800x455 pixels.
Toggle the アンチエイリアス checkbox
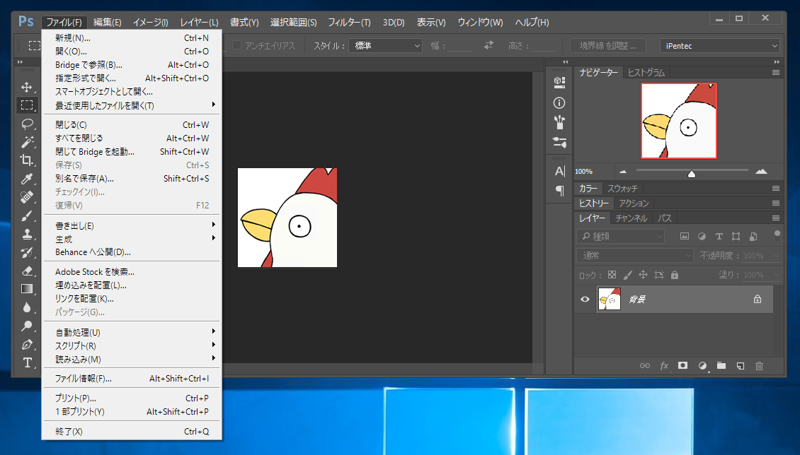click(237, 45)
